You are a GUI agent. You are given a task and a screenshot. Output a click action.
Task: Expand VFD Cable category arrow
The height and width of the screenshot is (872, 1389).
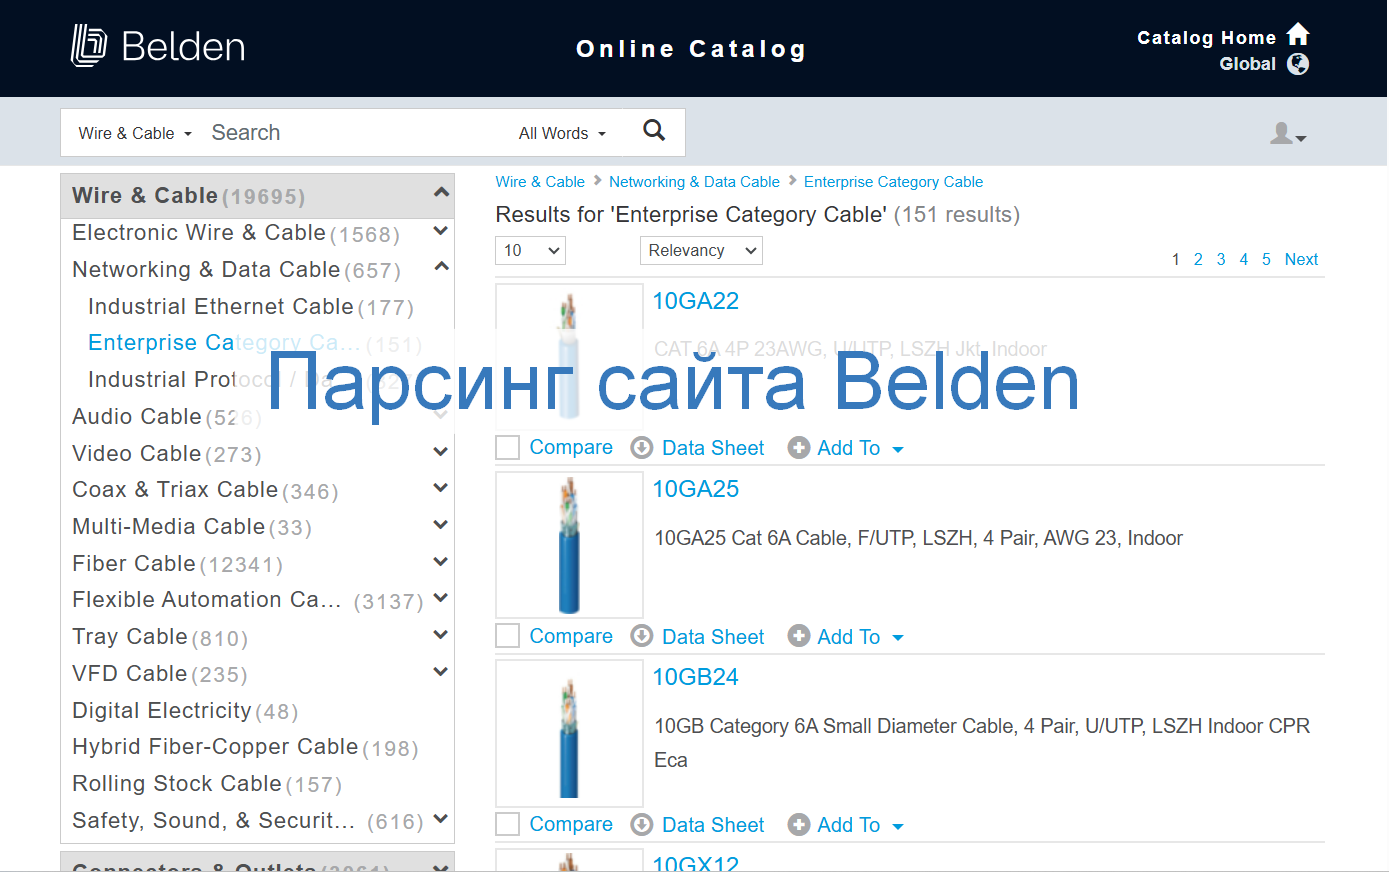tap(440, 672)
